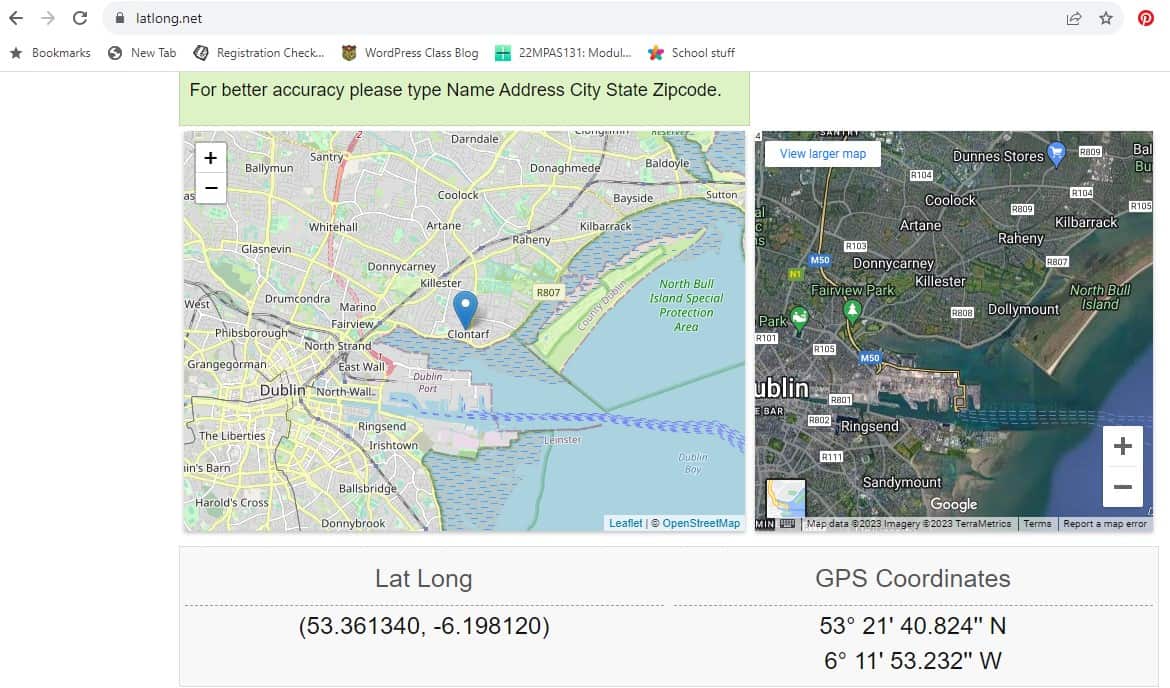This screenshot has height=688, width=1170.
Task: Open the WordPress Class Blog bookmark
Action: click(410, 53)
